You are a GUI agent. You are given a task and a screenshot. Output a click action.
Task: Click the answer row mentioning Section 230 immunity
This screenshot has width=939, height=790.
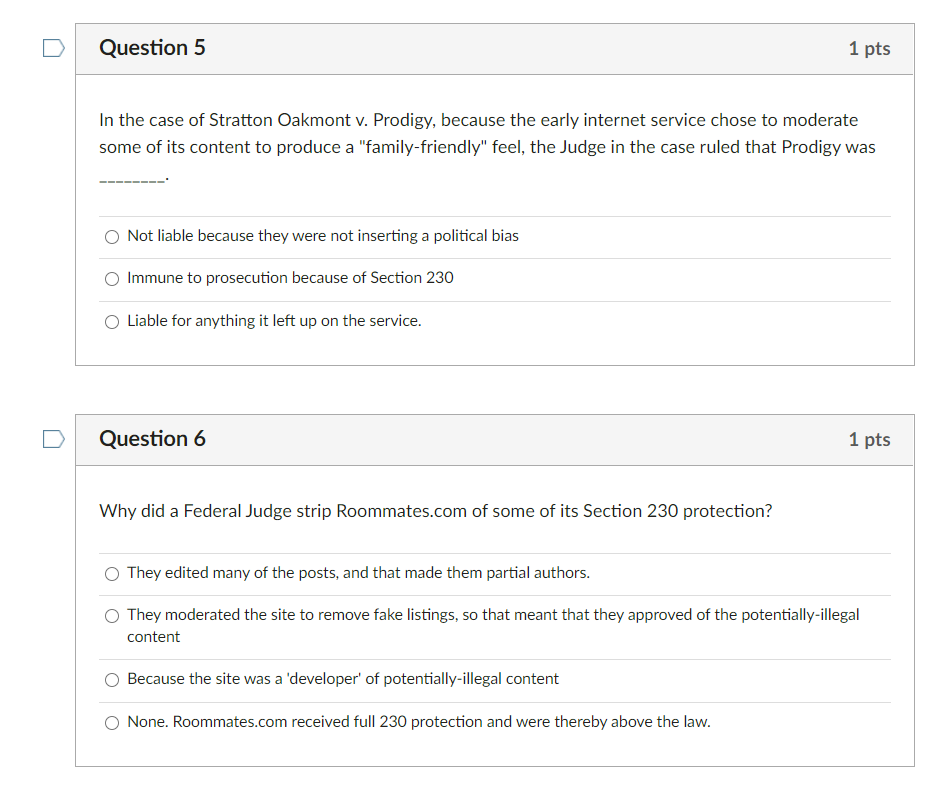(290, 278)
